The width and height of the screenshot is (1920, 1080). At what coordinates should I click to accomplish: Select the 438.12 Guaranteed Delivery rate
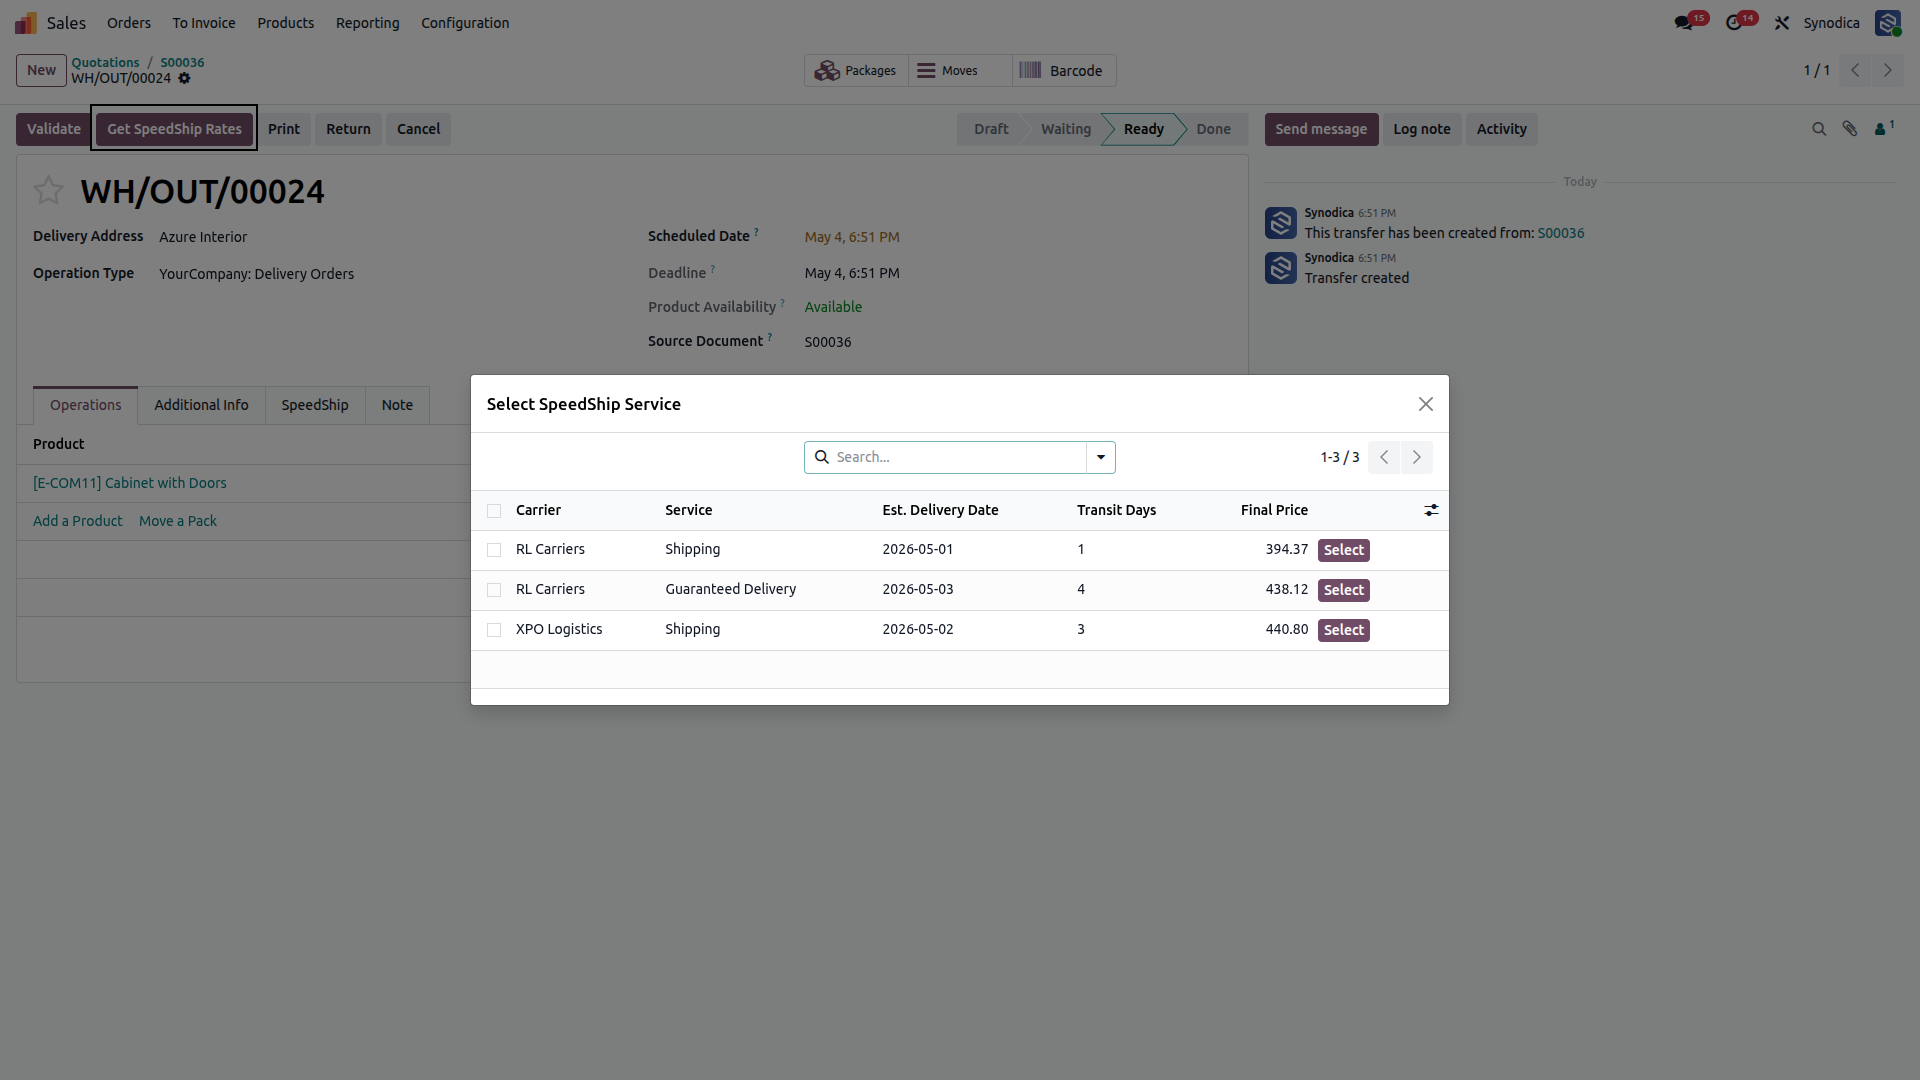click(x=1343, y=590)
